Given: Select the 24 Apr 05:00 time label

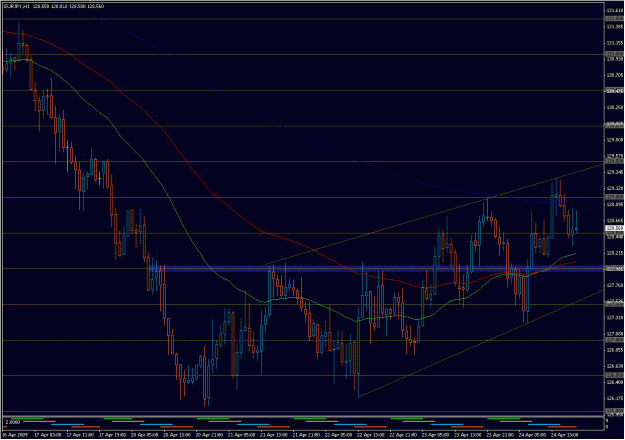Looking at the screenshot, I should click(532, 434).
